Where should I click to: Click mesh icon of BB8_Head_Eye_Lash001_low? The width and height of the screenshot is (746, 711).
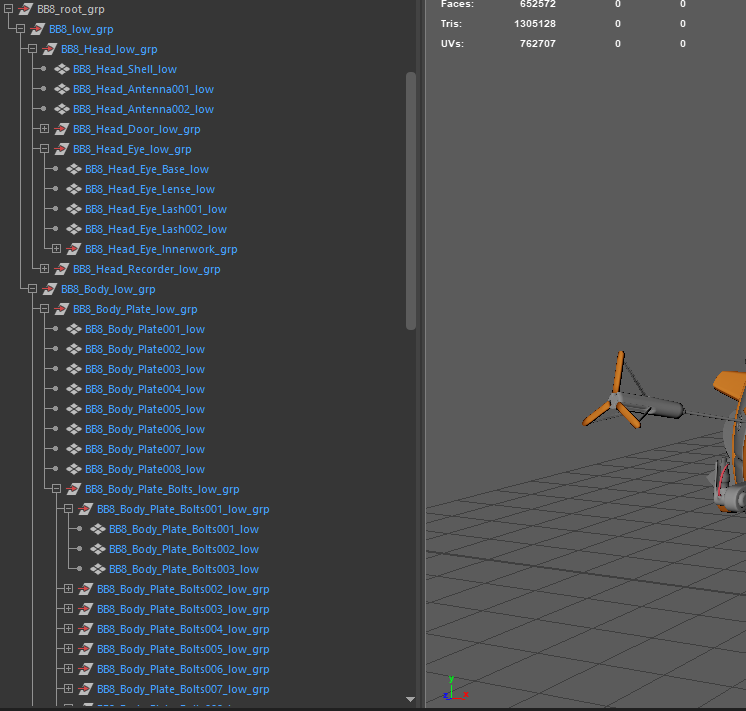[x=74, y=209]
